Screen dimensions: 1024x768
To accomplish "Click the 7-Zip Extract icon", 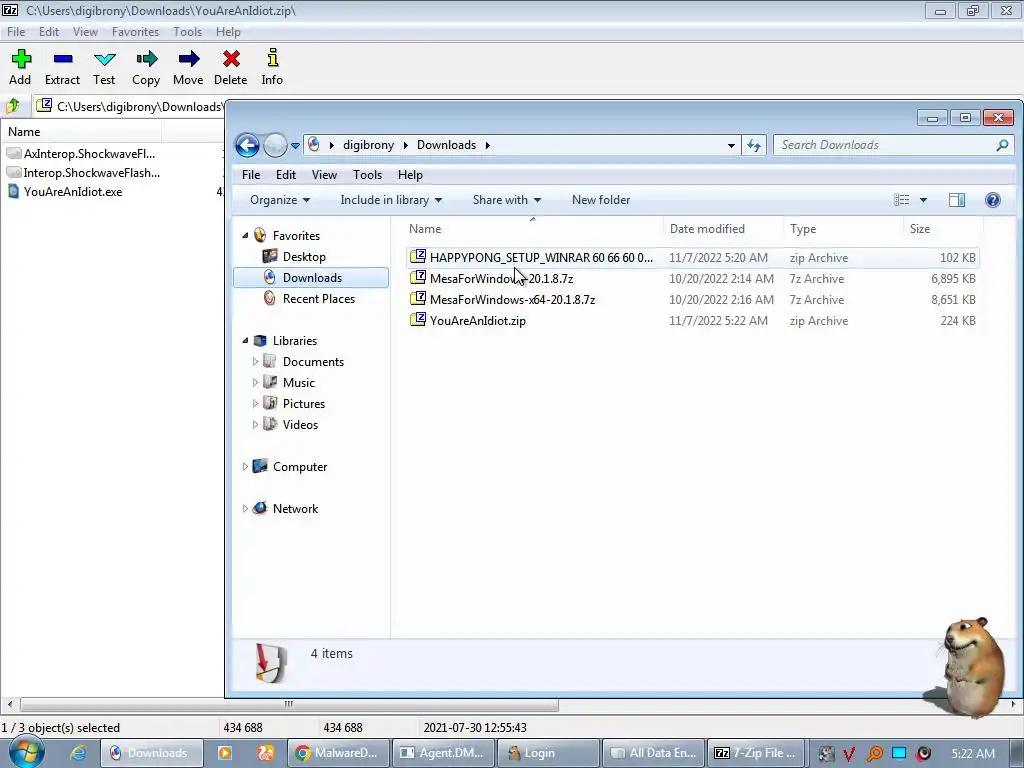I will coord(63,59).
